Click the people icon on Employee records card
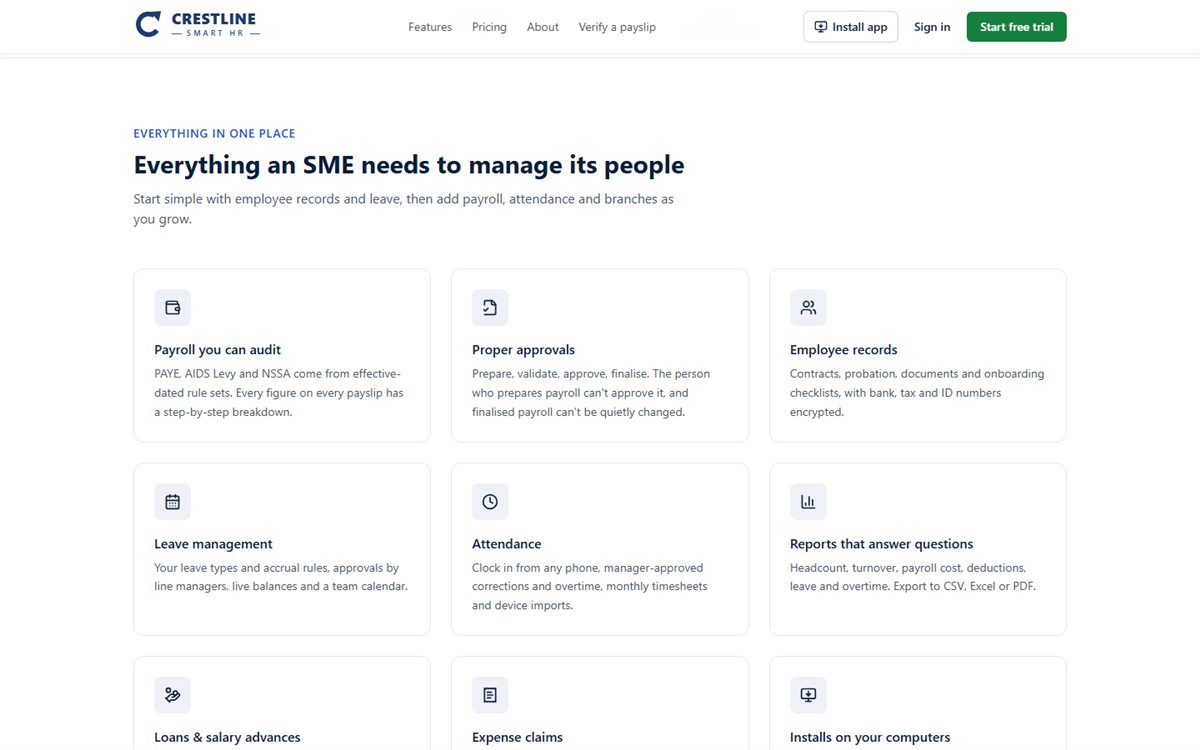Image resolution: width=1200 pixels, height=750 pixels. 808,308
